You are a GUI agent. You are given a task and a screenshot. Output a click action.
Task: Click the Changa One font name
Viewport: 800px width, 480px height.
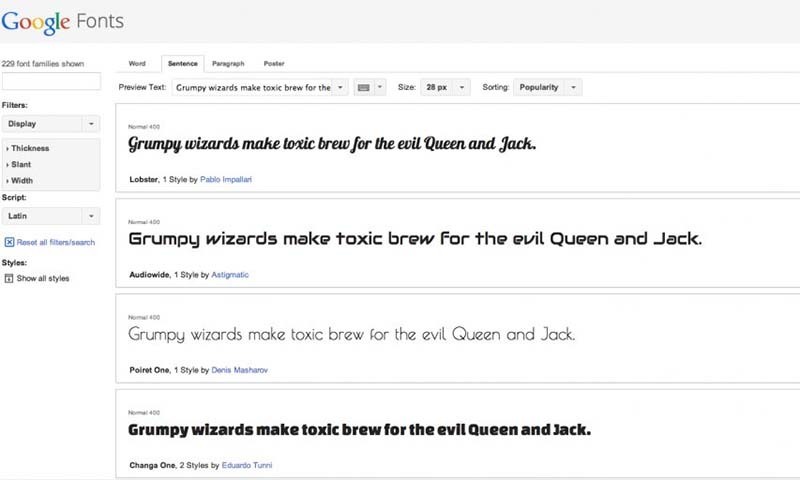click(153, 466)
